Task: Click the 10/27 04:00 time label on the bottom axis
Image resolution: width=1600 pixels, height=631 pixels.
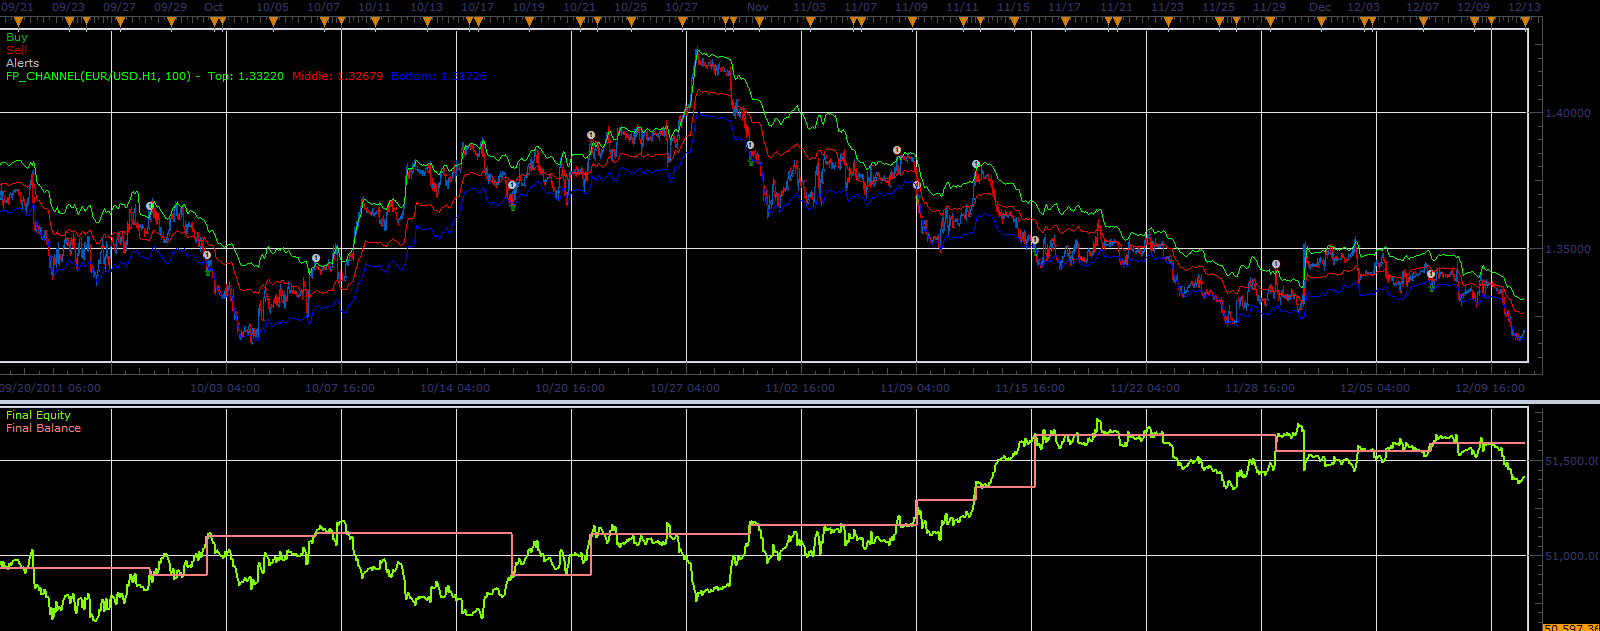Action: click(x=685, y=388)
